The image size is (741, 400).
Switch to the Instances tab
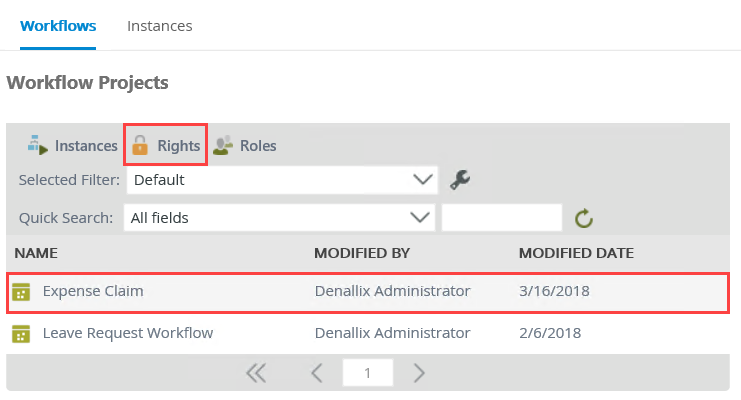coord(159,25)
